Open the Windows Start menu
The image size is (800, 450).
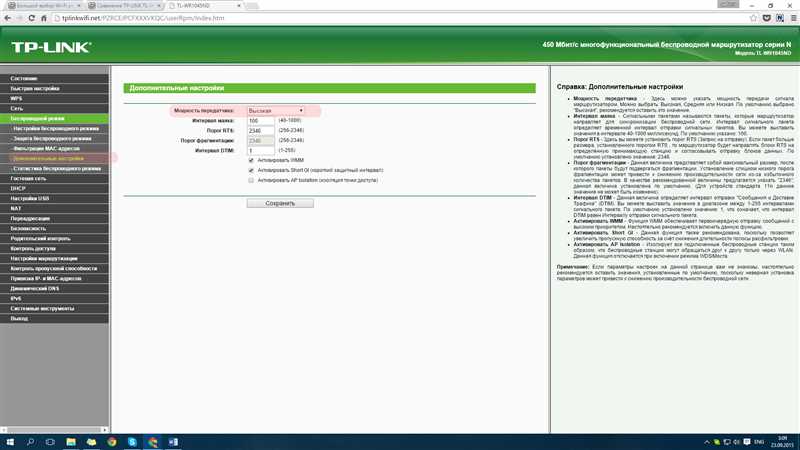point(10,442)
